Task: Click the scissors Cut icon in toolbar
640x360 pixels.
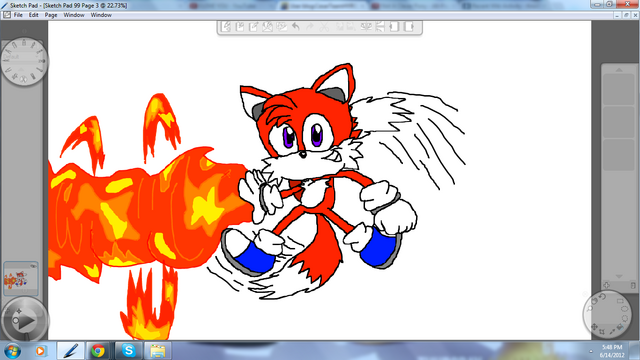Action: [x=324, y=27]
